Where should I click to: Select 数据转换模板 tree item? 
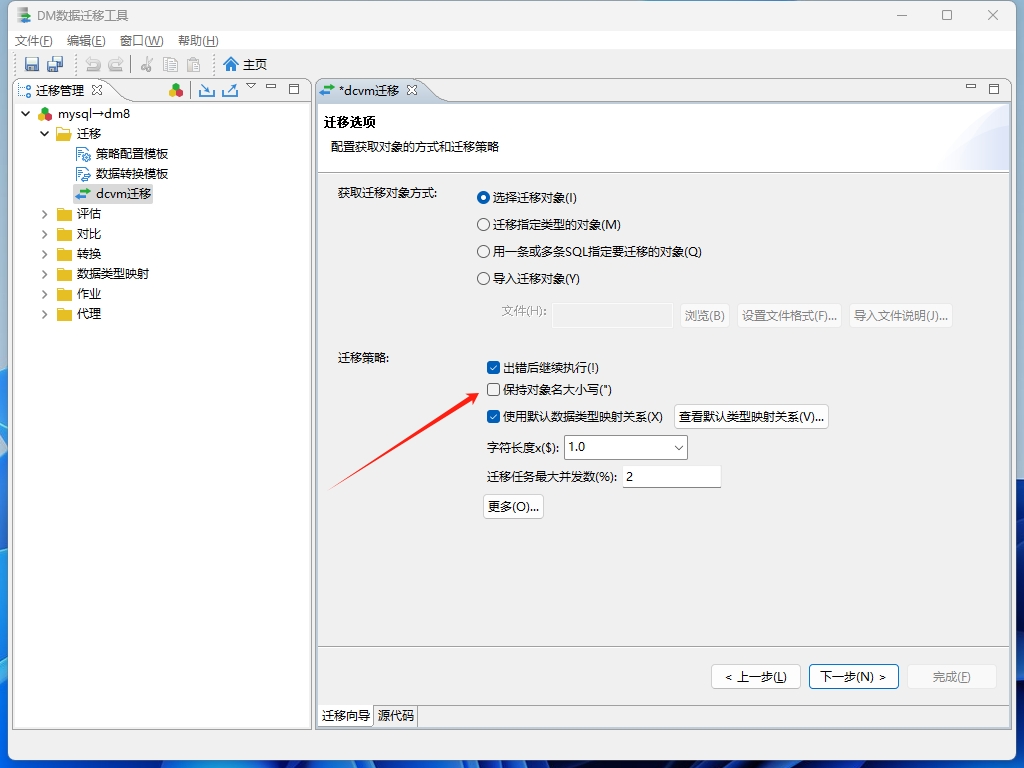tap(131, 174)
